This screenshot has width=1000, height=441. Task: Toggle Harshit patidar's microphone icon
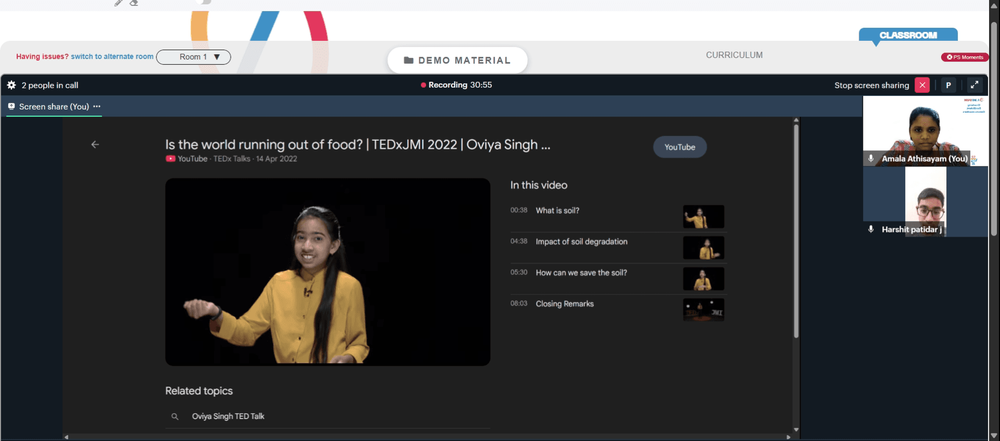871,229
